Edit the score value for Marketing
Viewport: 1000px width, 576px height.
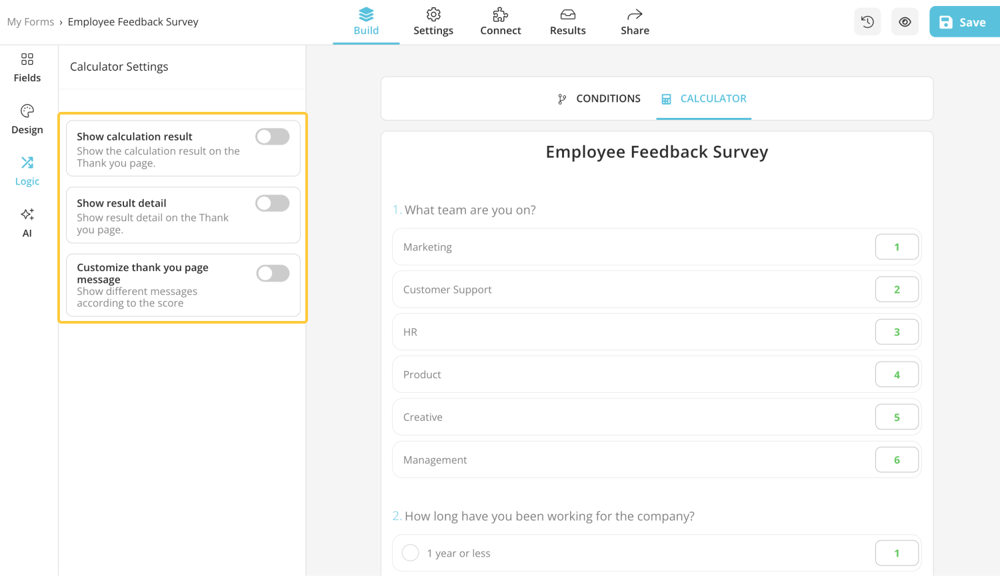895,246
